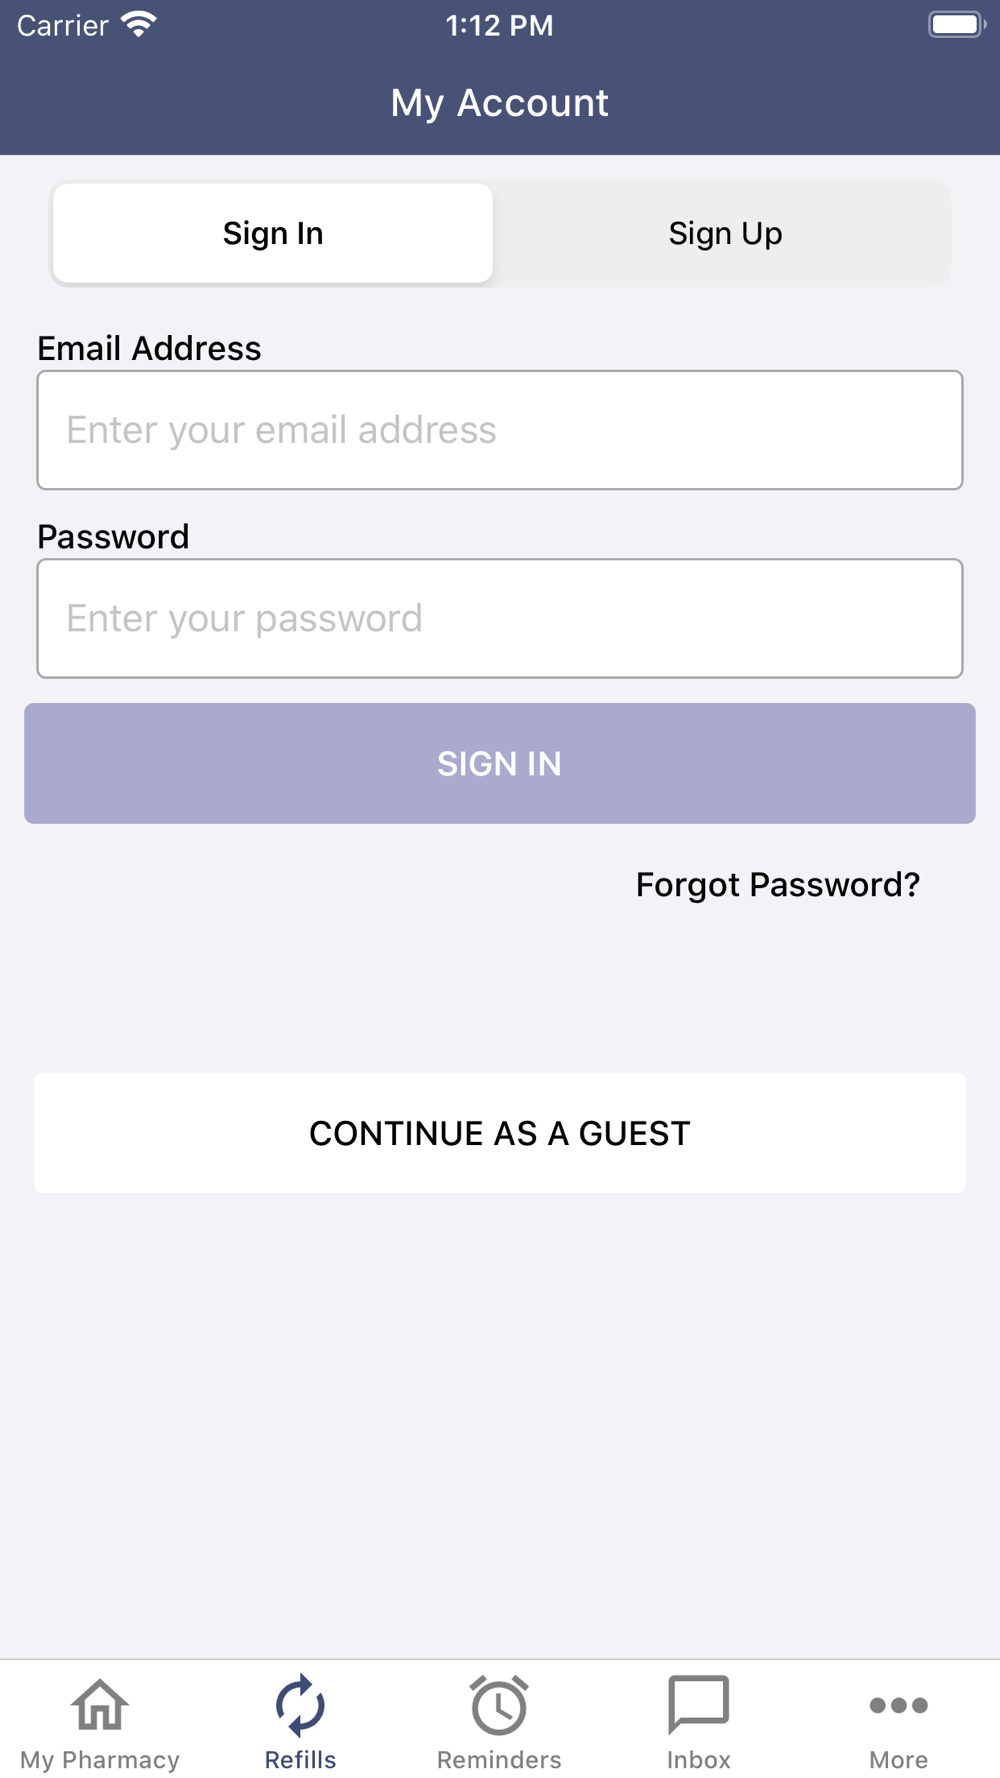The image size is (1000, 1778).
Task: Tap the Refills circular arrows icon
Action: point(300,1704)
